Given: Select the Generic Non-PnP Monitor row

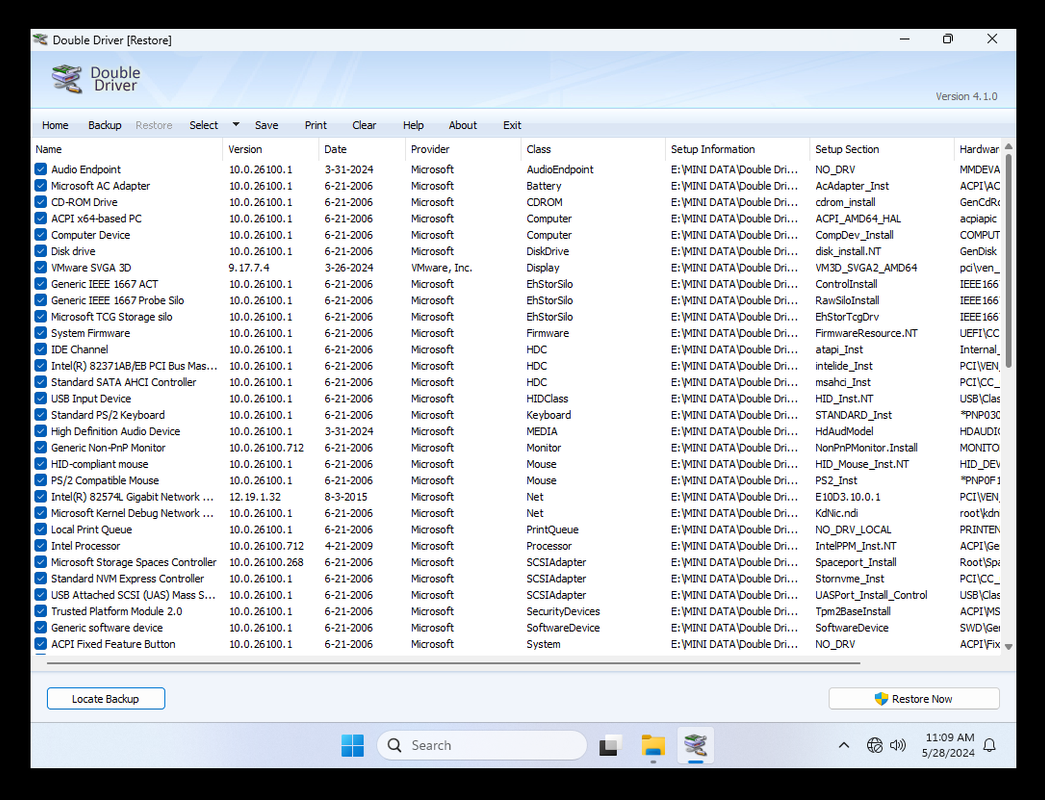Looking at the screenshot, I should point(517,448).
